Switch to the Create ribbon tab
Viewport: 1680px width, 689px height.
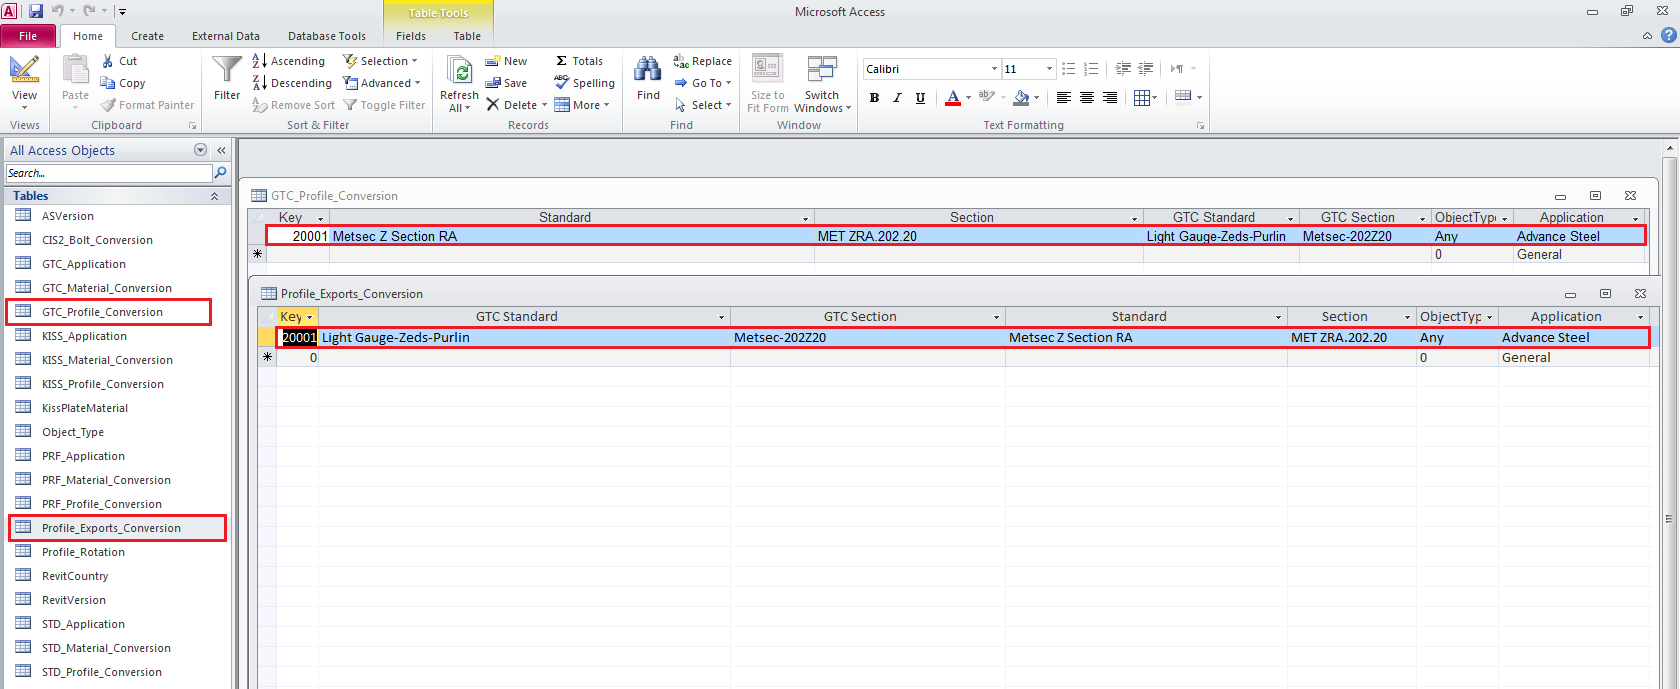[147, 36]
